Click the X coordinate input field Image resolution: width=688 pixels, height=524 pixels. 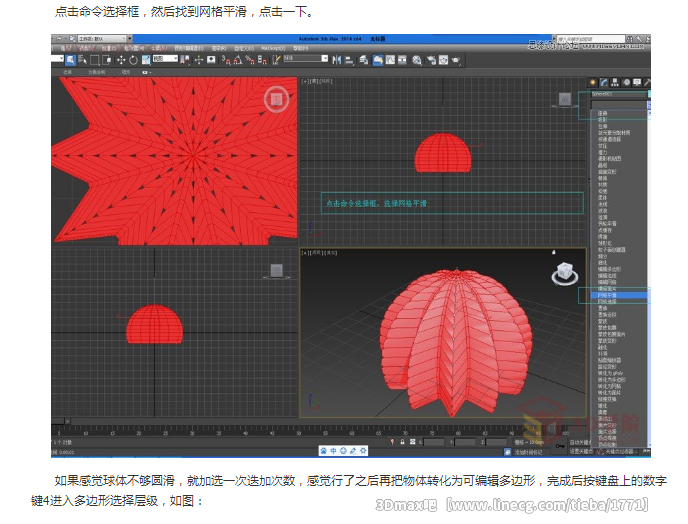pos(434,442)
